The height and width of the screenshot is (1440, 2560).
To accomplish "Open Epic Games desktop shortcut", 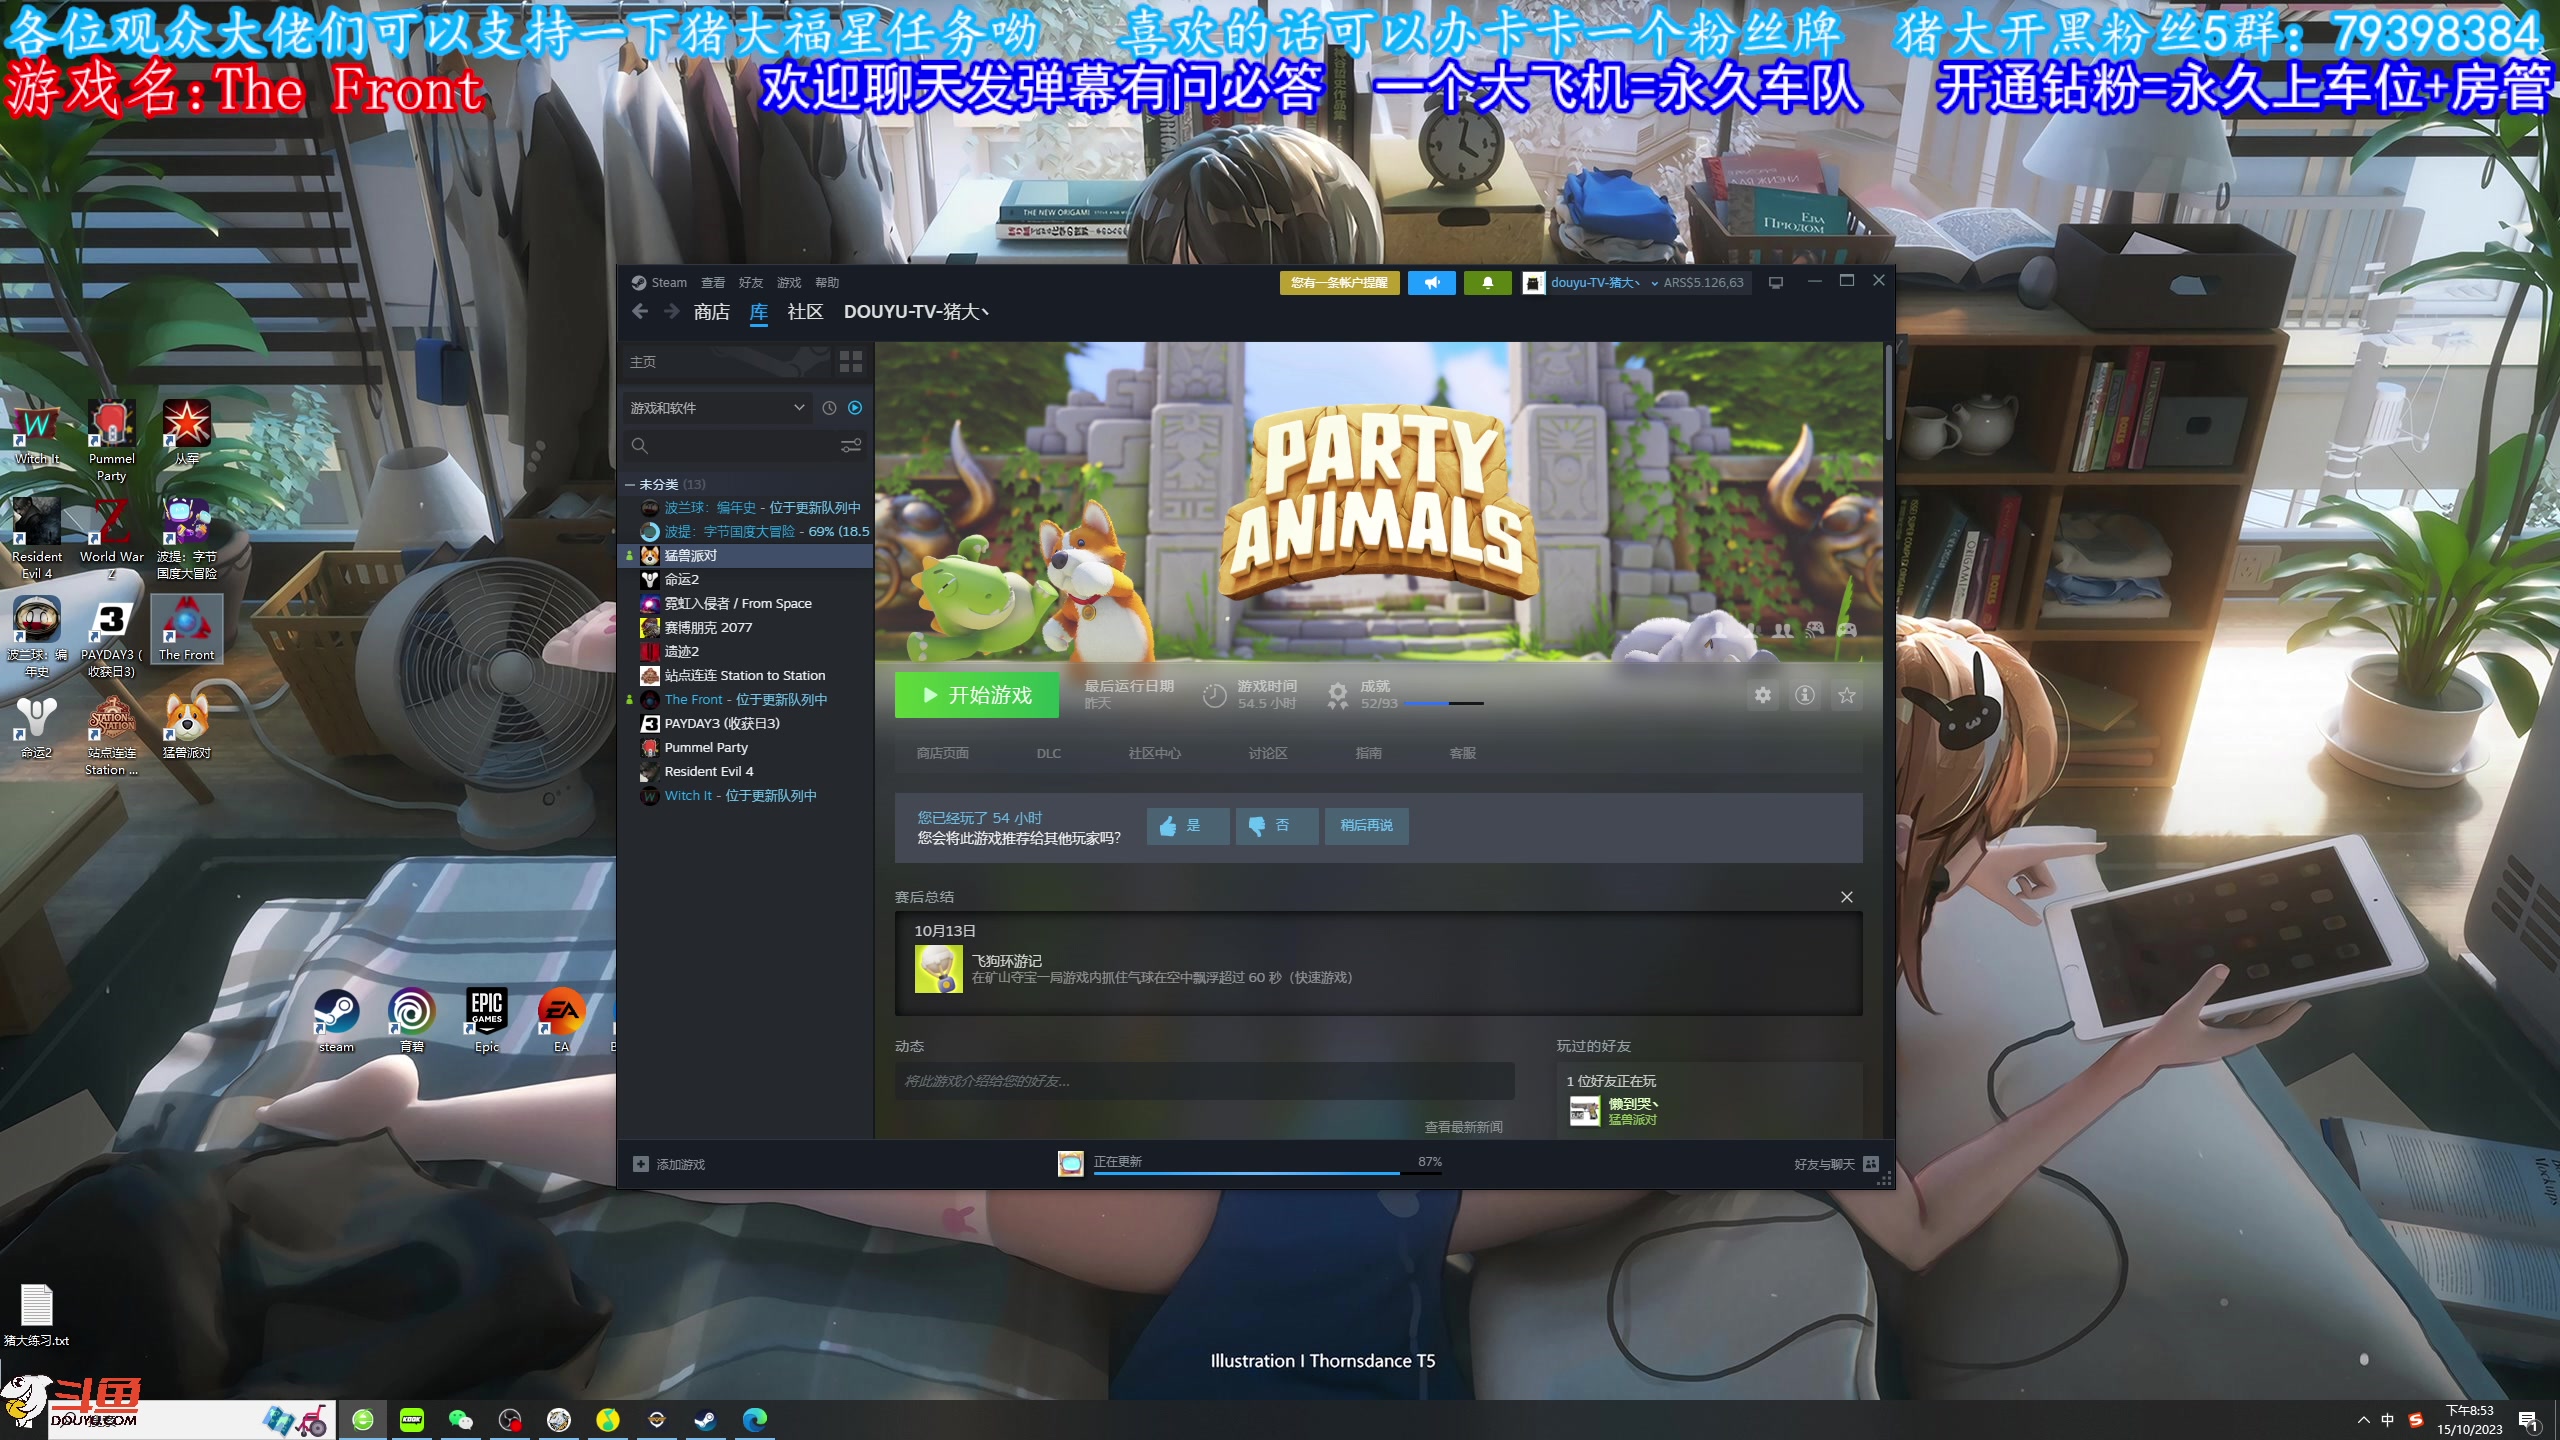I will click(487, 1019).
